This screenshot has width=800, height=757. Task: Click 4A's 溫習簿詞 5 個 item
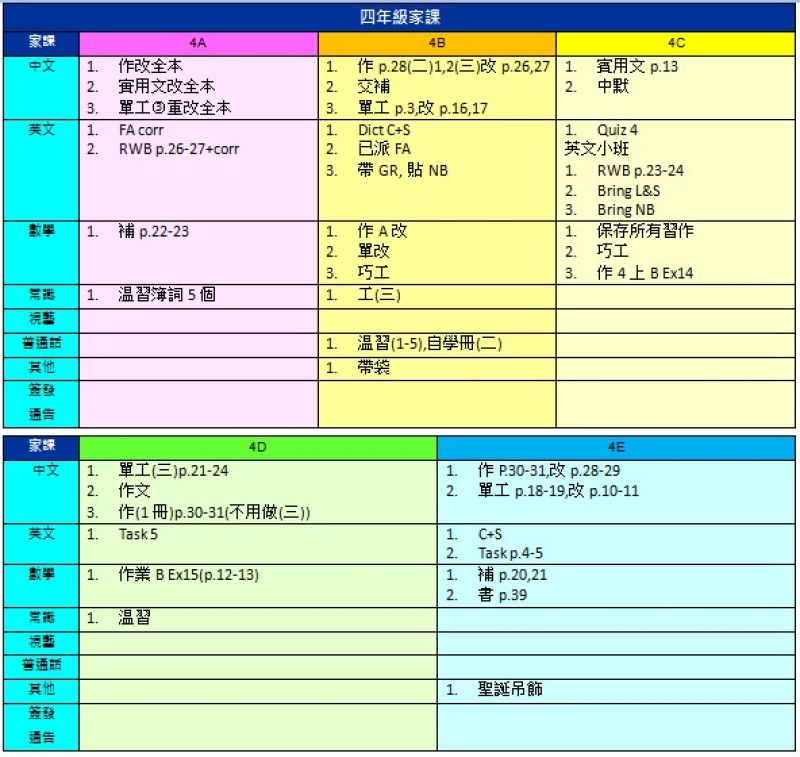tap(174, 295)
